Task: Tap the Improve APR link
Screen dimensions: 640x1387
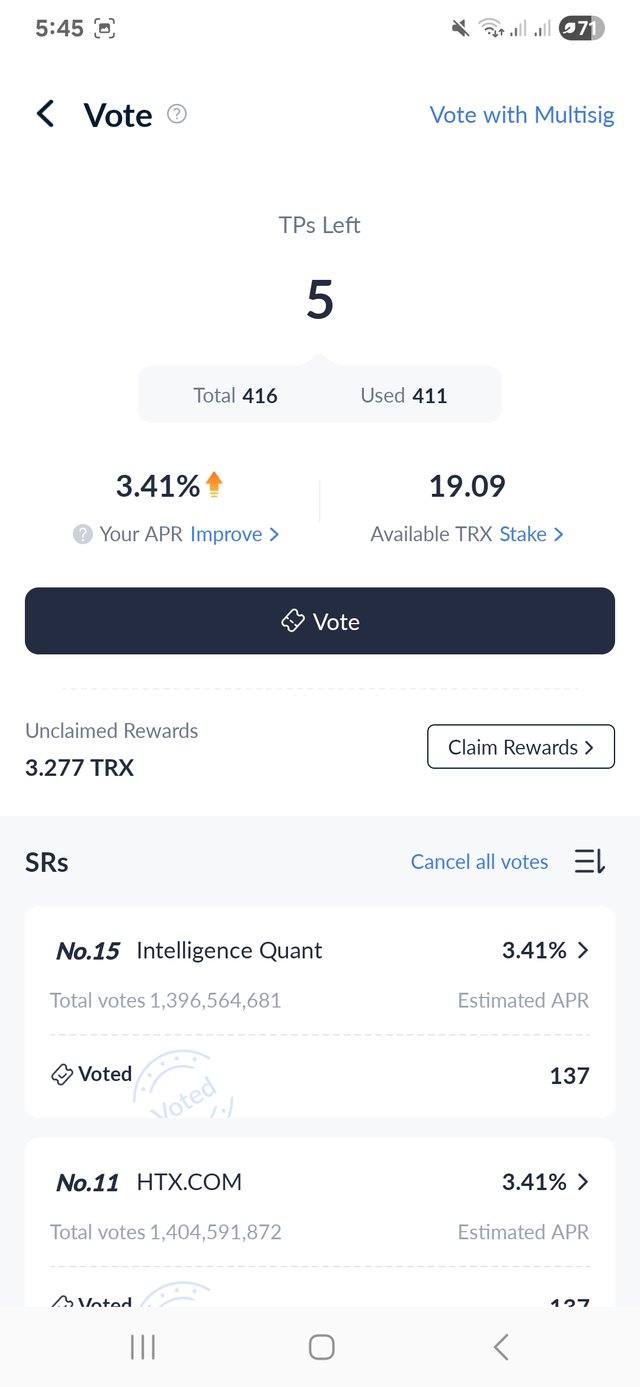Action: 234,535
